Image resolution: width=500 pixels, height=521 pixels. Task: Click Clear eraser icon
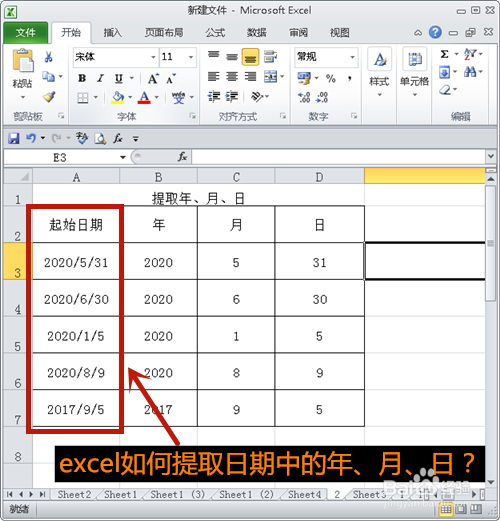(445, 90)
